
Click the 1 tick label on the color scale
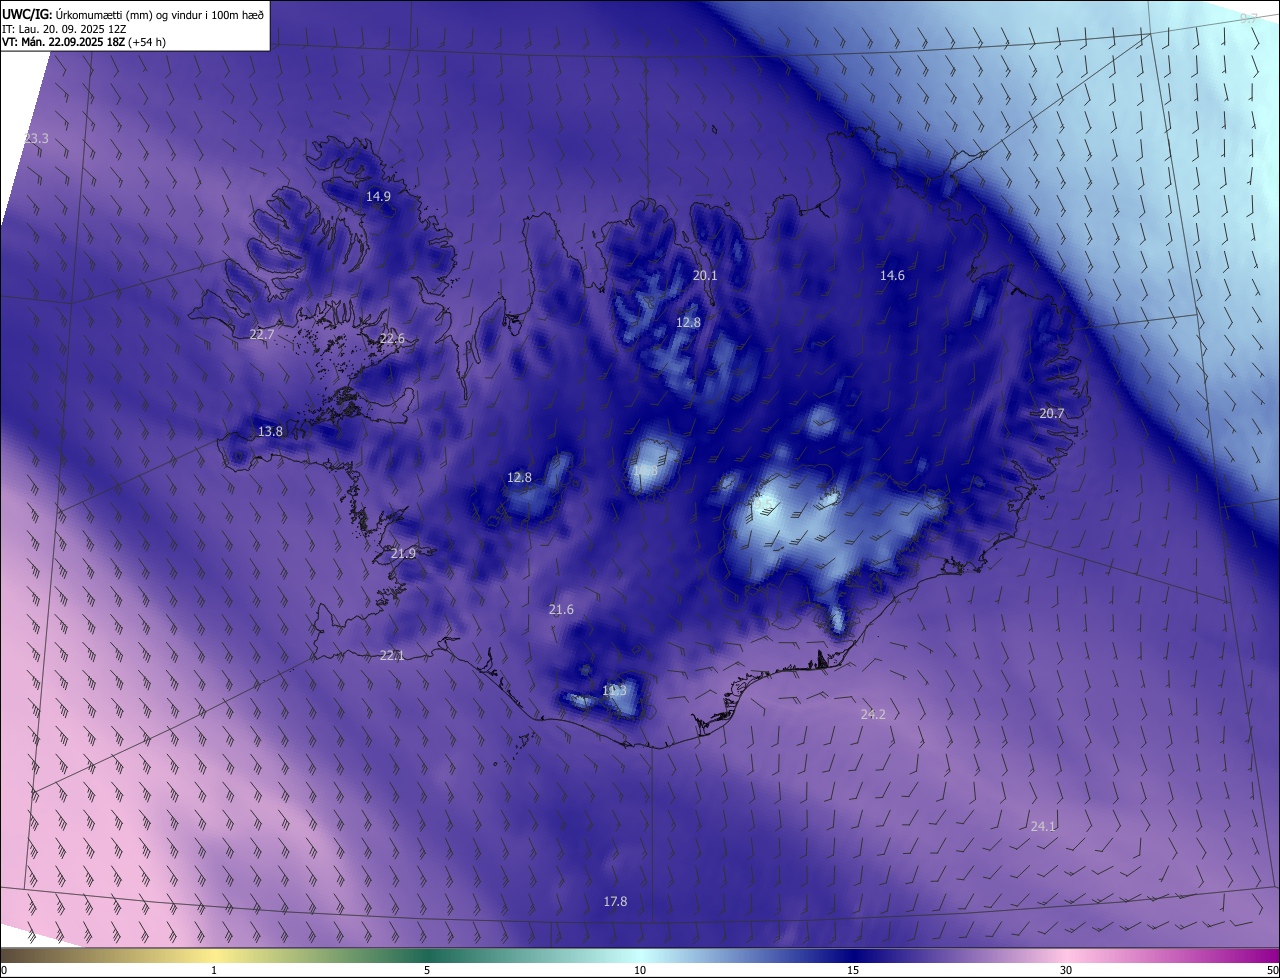[x=214, y=970]
